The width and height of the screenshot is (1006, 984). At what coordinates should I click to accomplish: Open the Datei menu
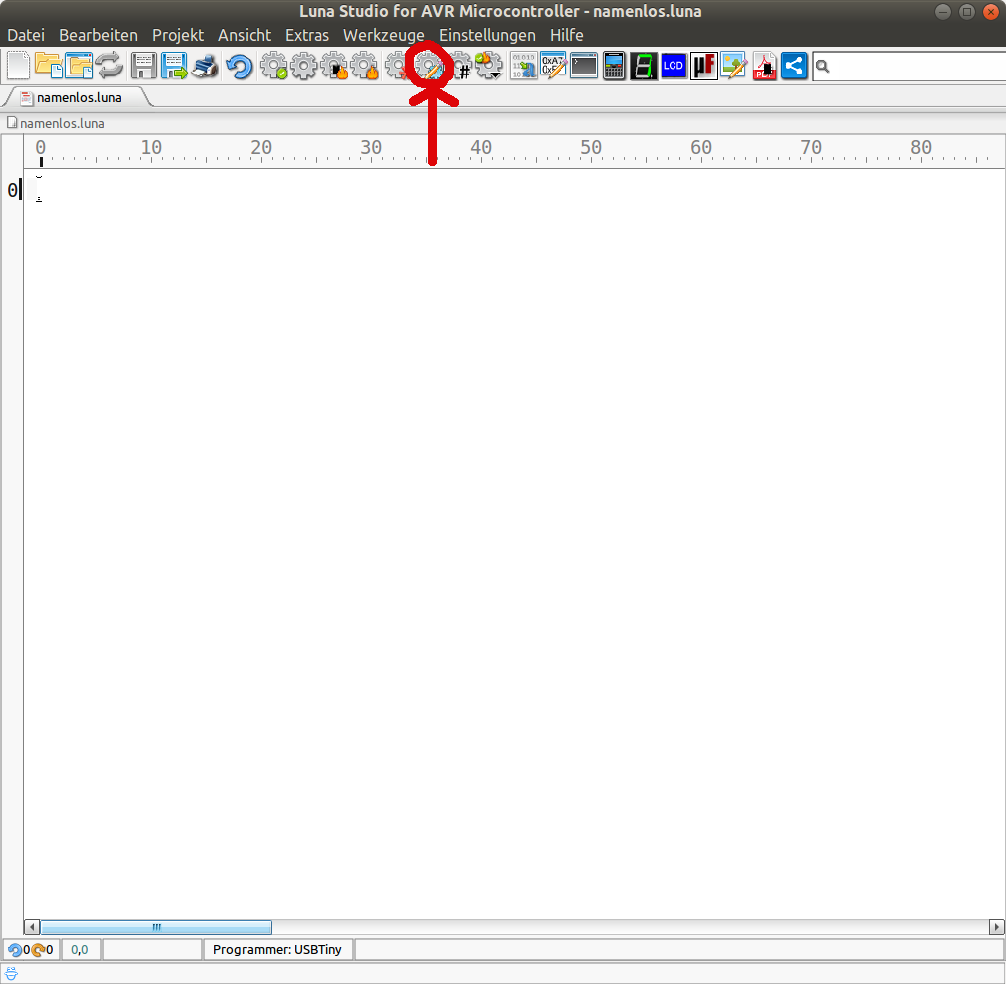[26, 35]
